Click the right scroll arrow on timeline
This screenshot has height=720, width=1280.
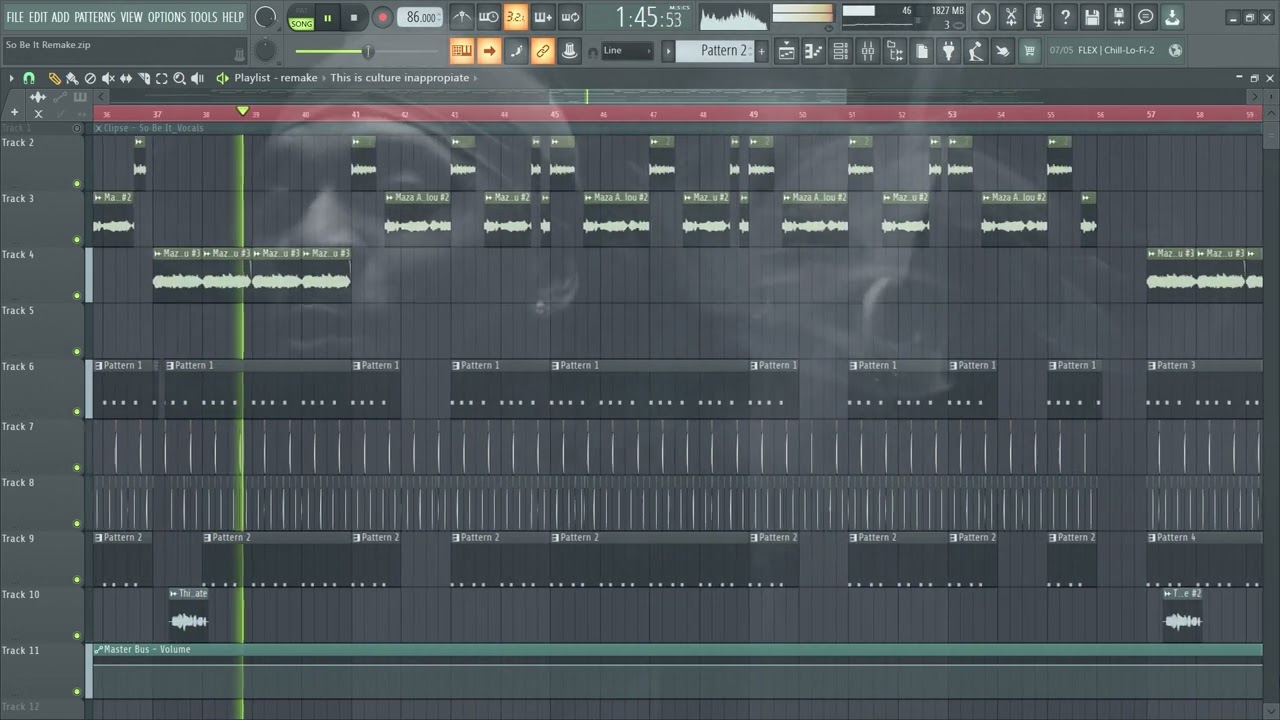click(1255, 97)
